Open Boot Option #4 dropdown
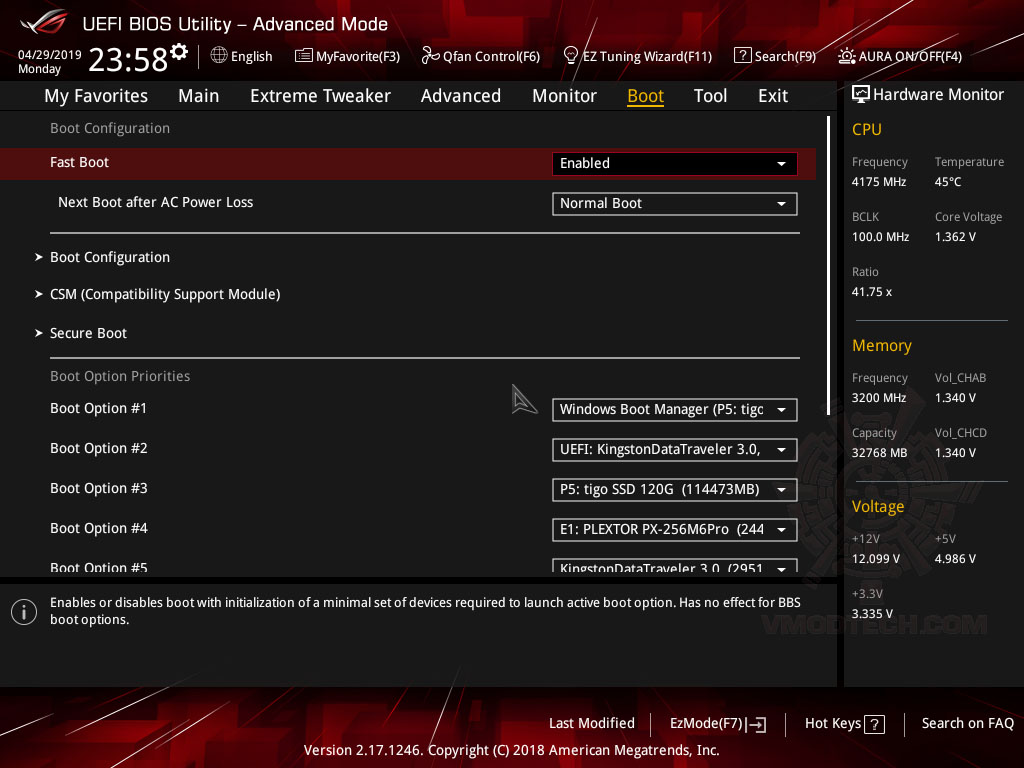 (675, 530)
